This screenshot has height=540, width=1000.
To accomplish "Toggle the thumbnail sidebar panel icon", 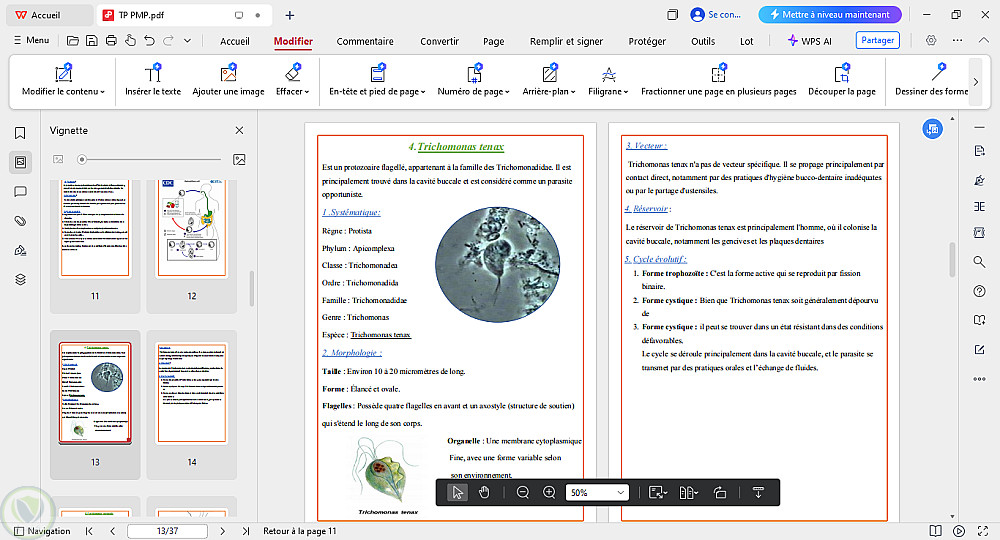I will [20, 161].
